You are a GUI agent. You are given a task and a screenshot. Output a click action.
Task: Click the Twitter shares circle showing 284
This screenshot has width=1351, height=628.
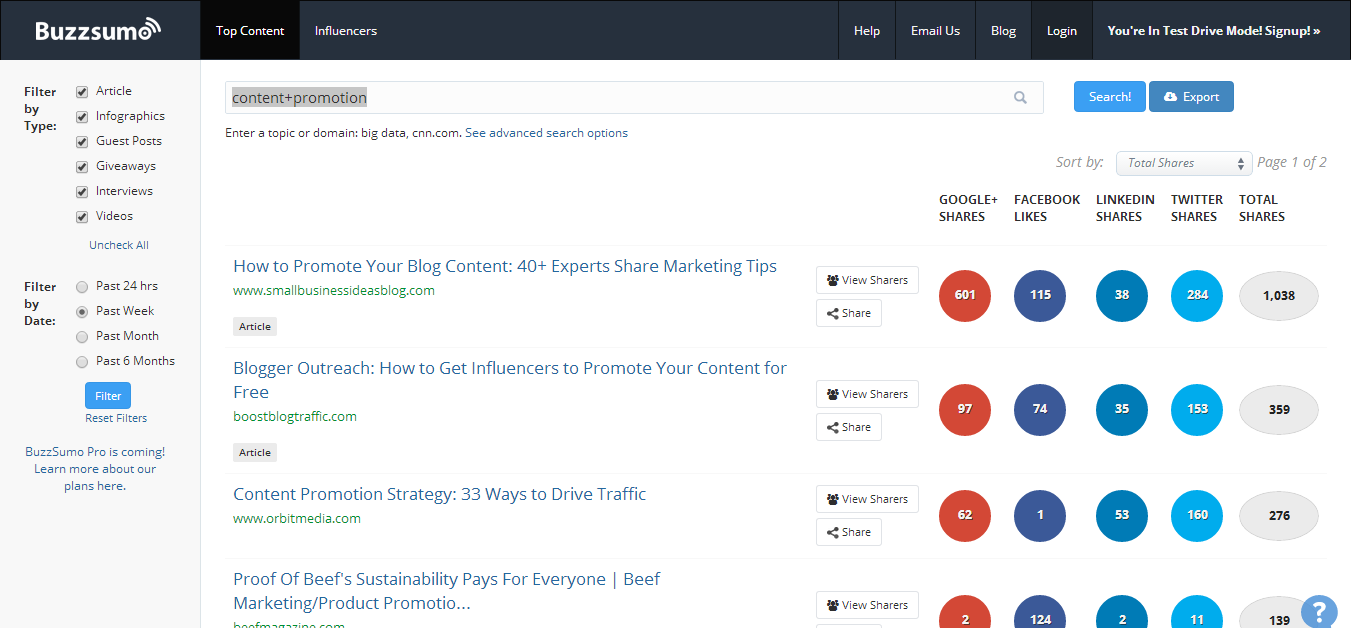pyautogui.click(x=1197, y=296)
